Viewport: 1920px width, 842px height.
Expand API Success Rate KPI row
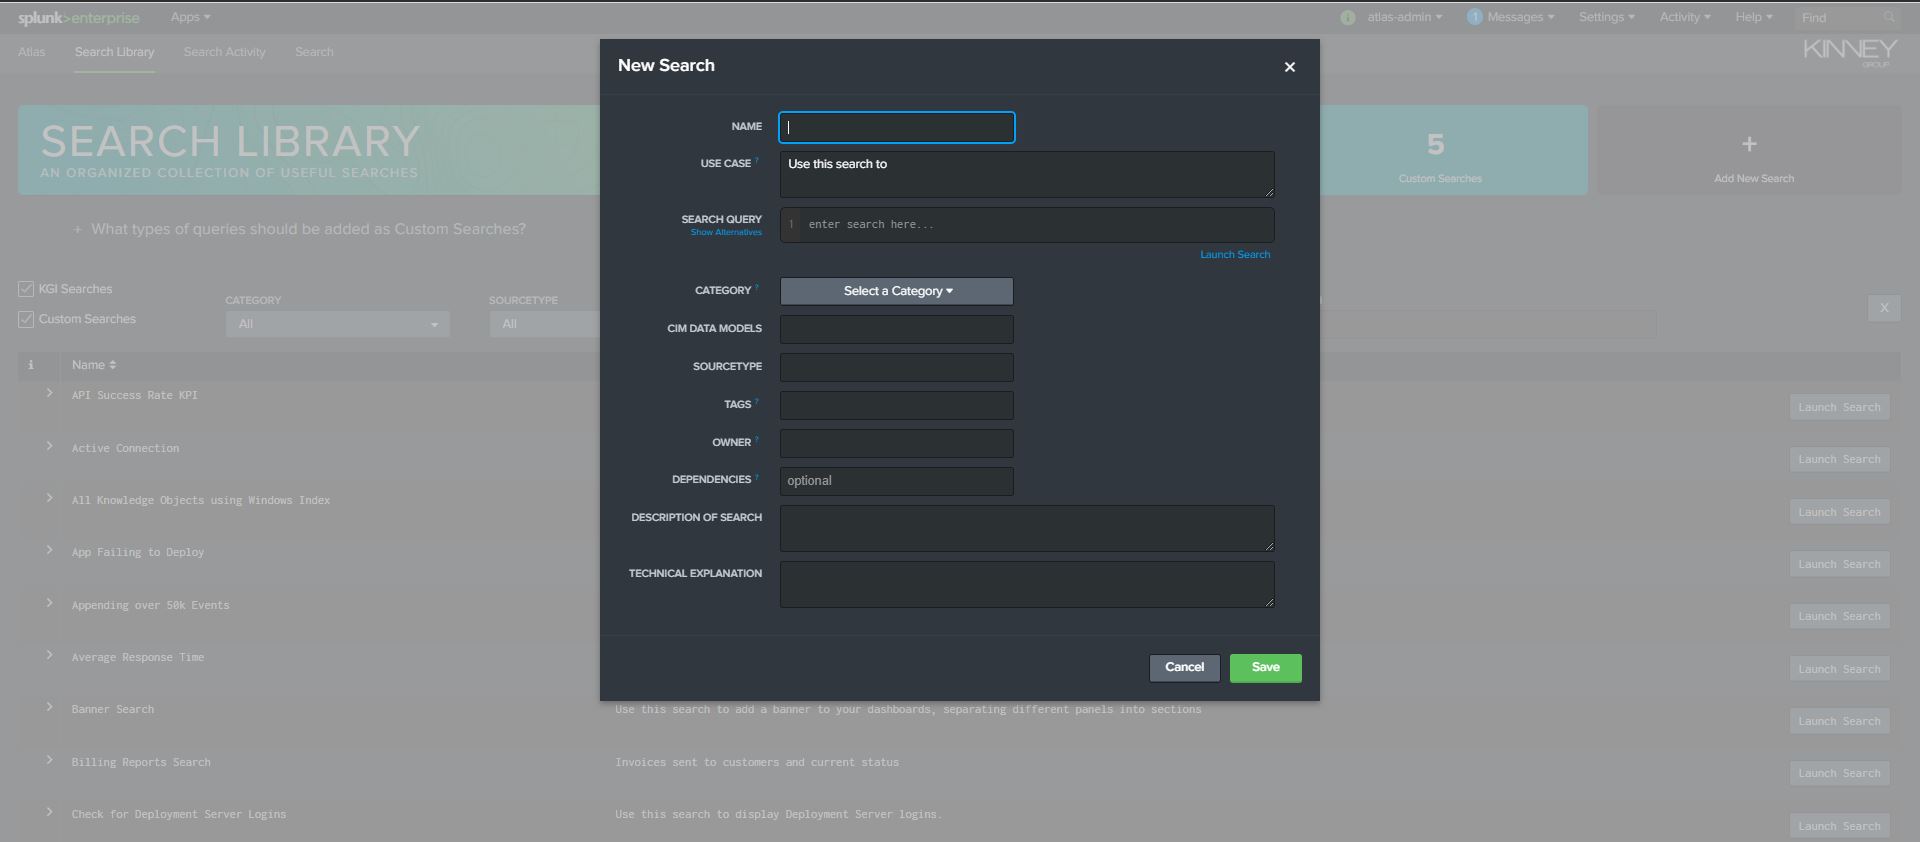pos(49,393)
